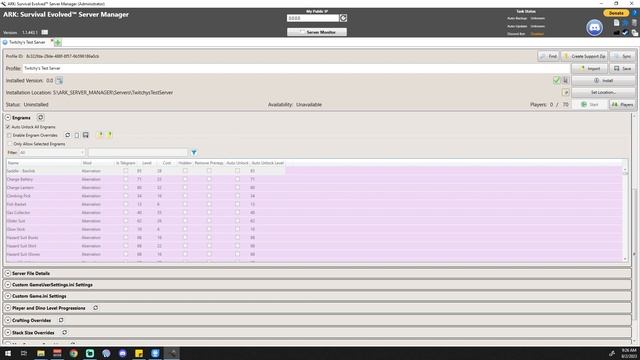Image resolution: width=640 pixels, height=360 pixels.
Task: Click the Find button
Action: pos(549,56)
